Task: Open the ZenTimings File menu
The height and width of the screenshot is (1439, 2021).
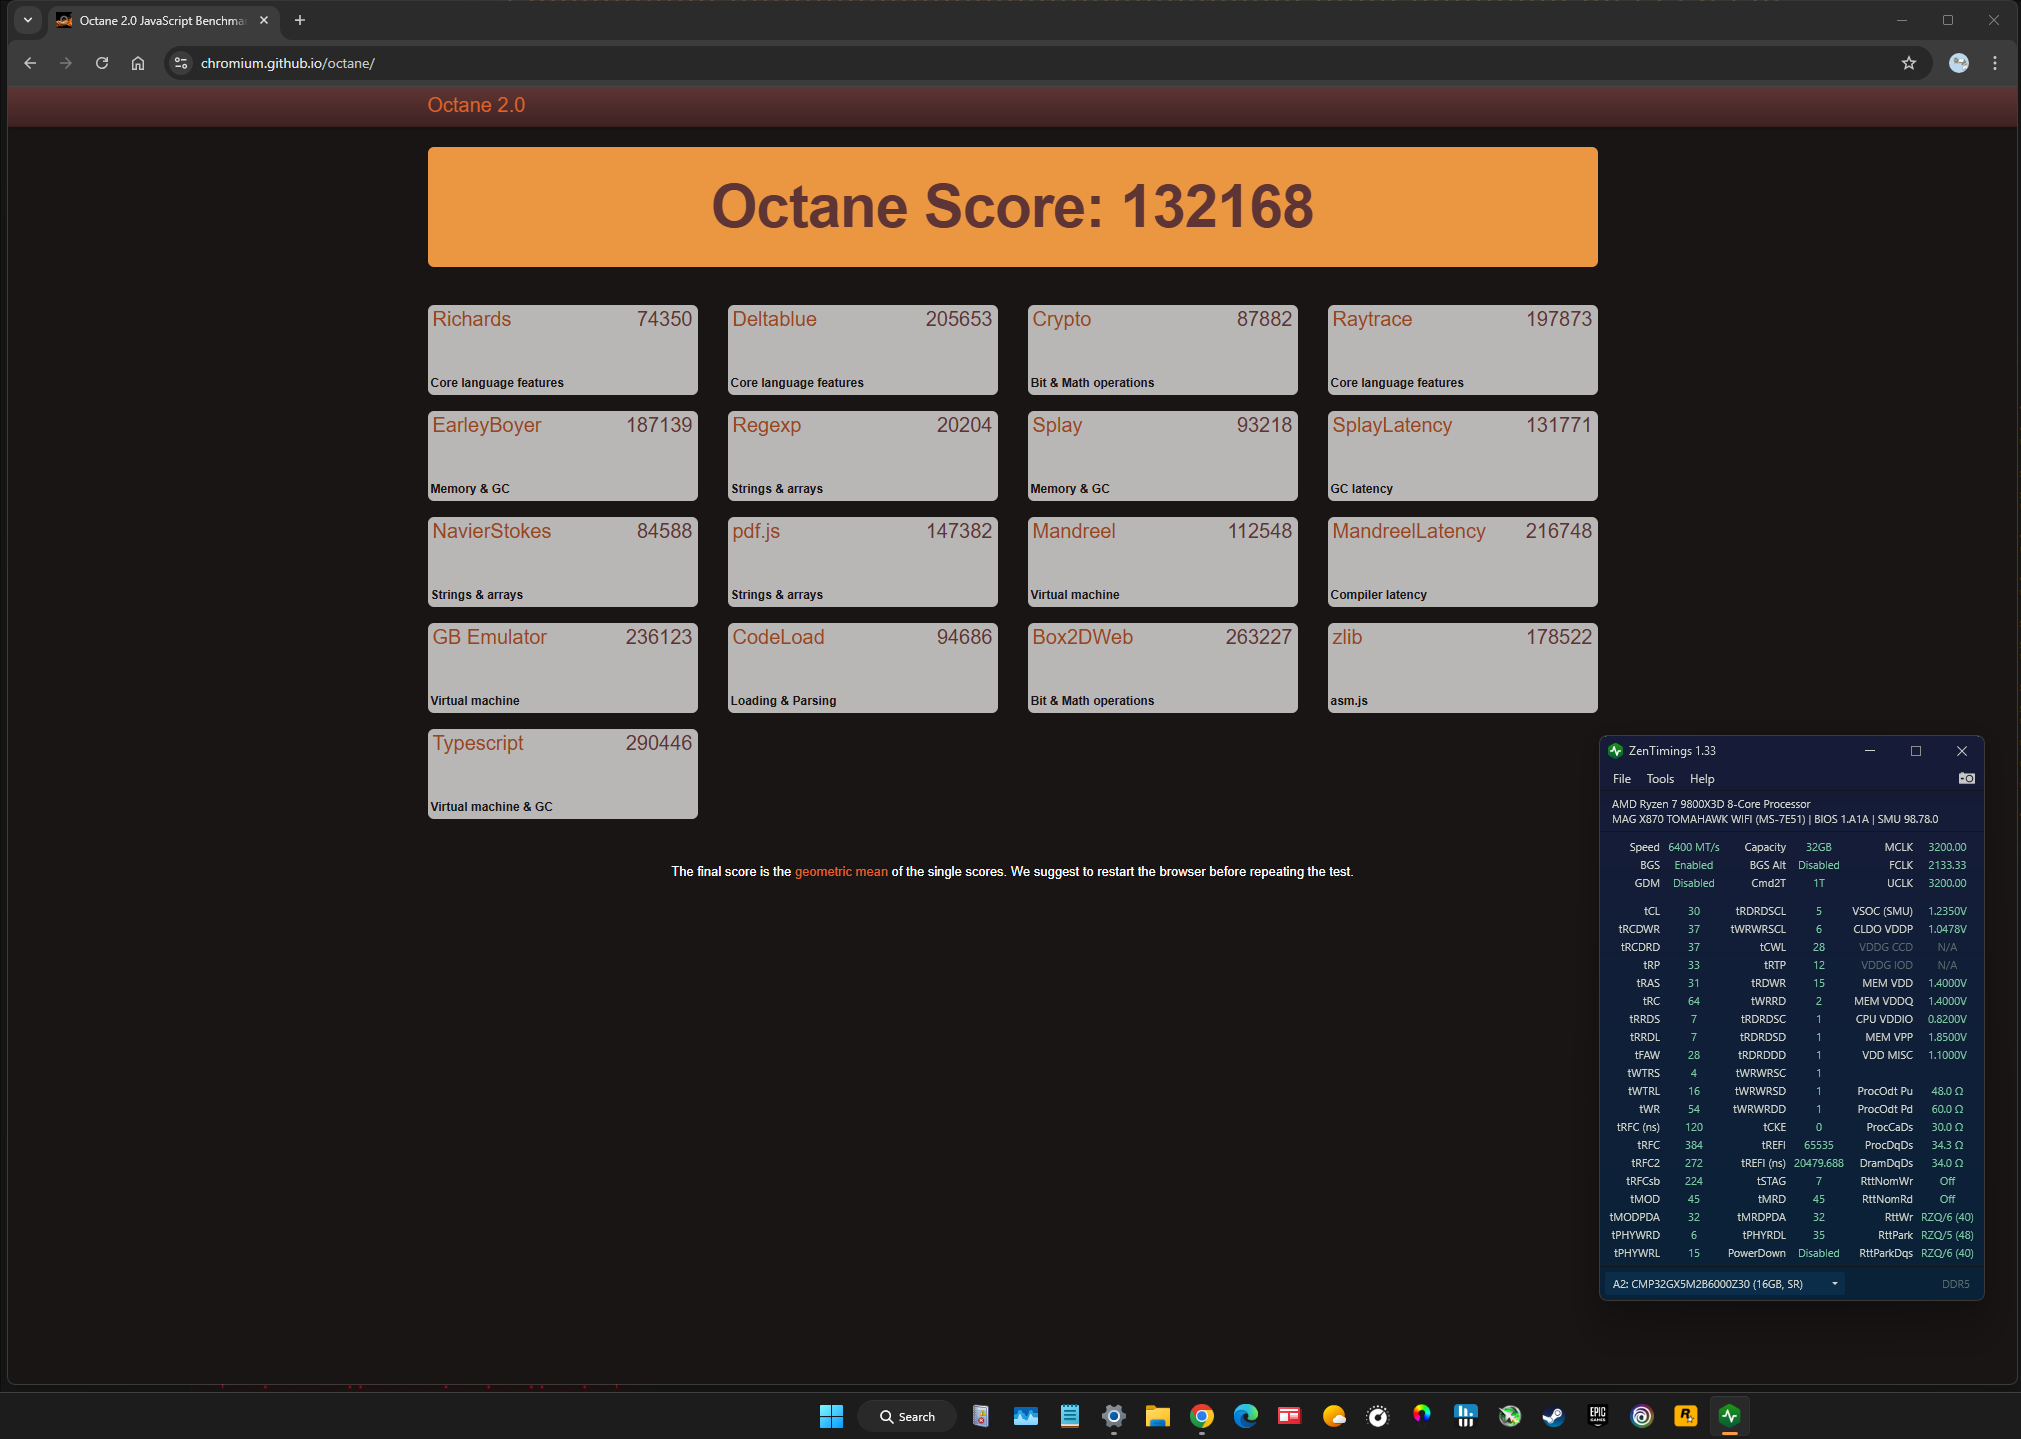Action: point(1622,779)
